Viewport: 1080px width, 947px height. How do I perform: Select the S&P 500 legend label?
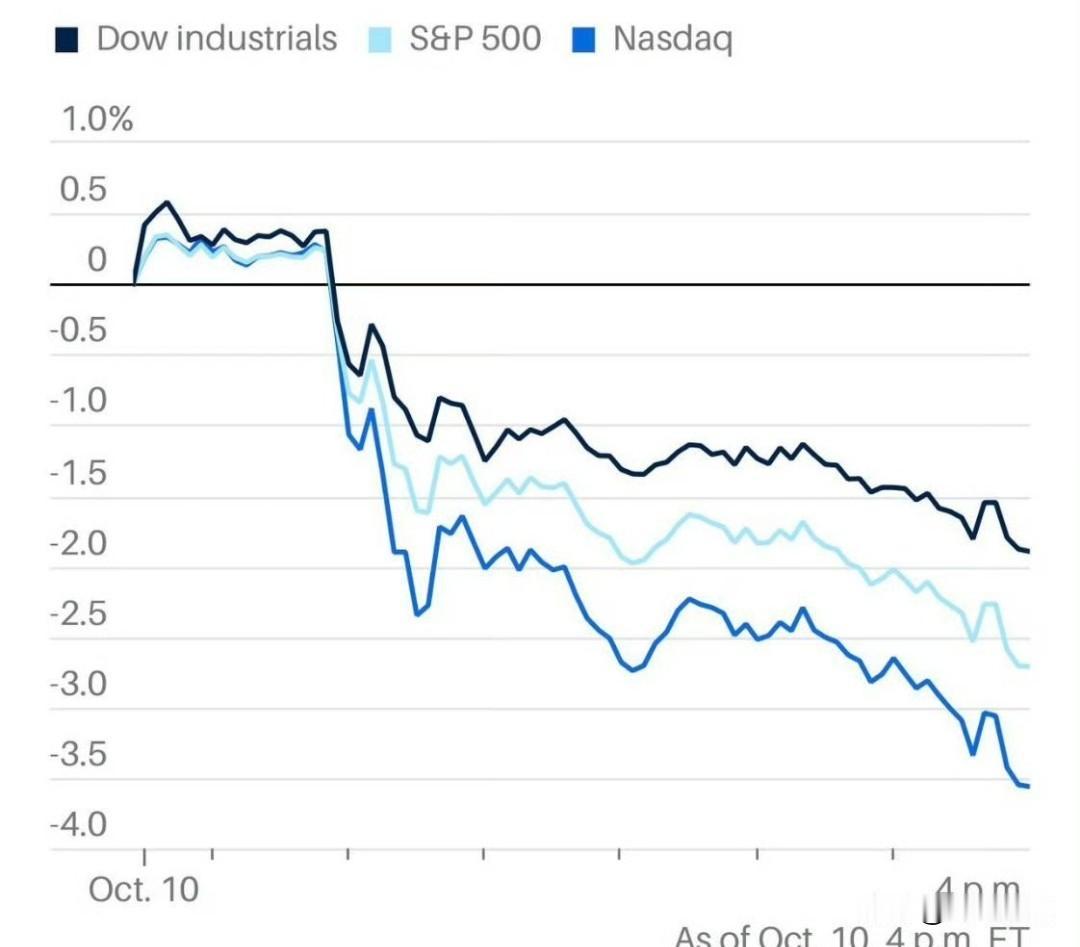[475, 39]
